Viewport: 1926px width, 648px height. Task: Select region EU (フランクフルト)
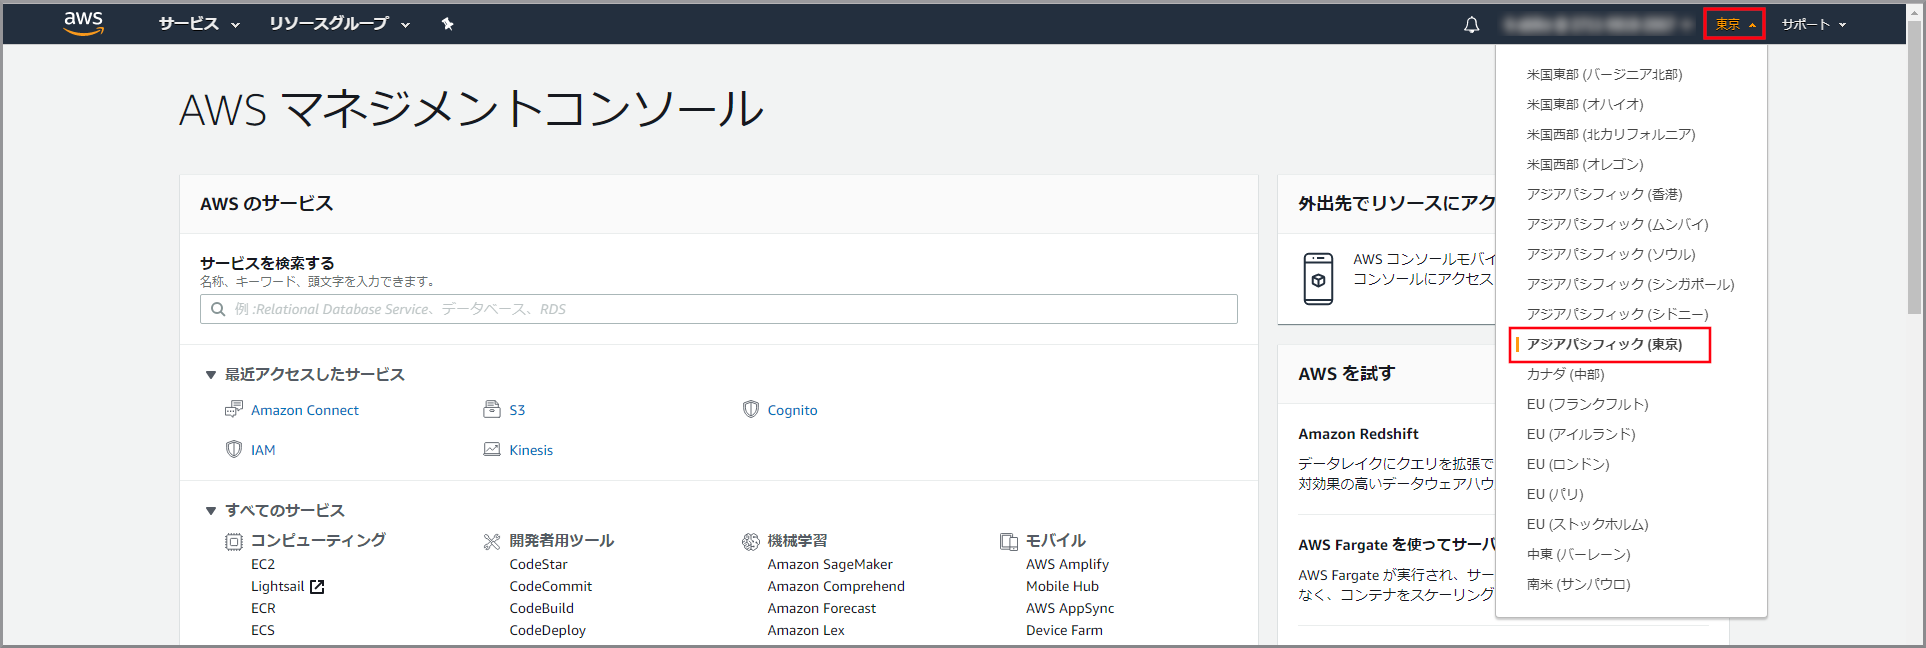coord(1587,404)
